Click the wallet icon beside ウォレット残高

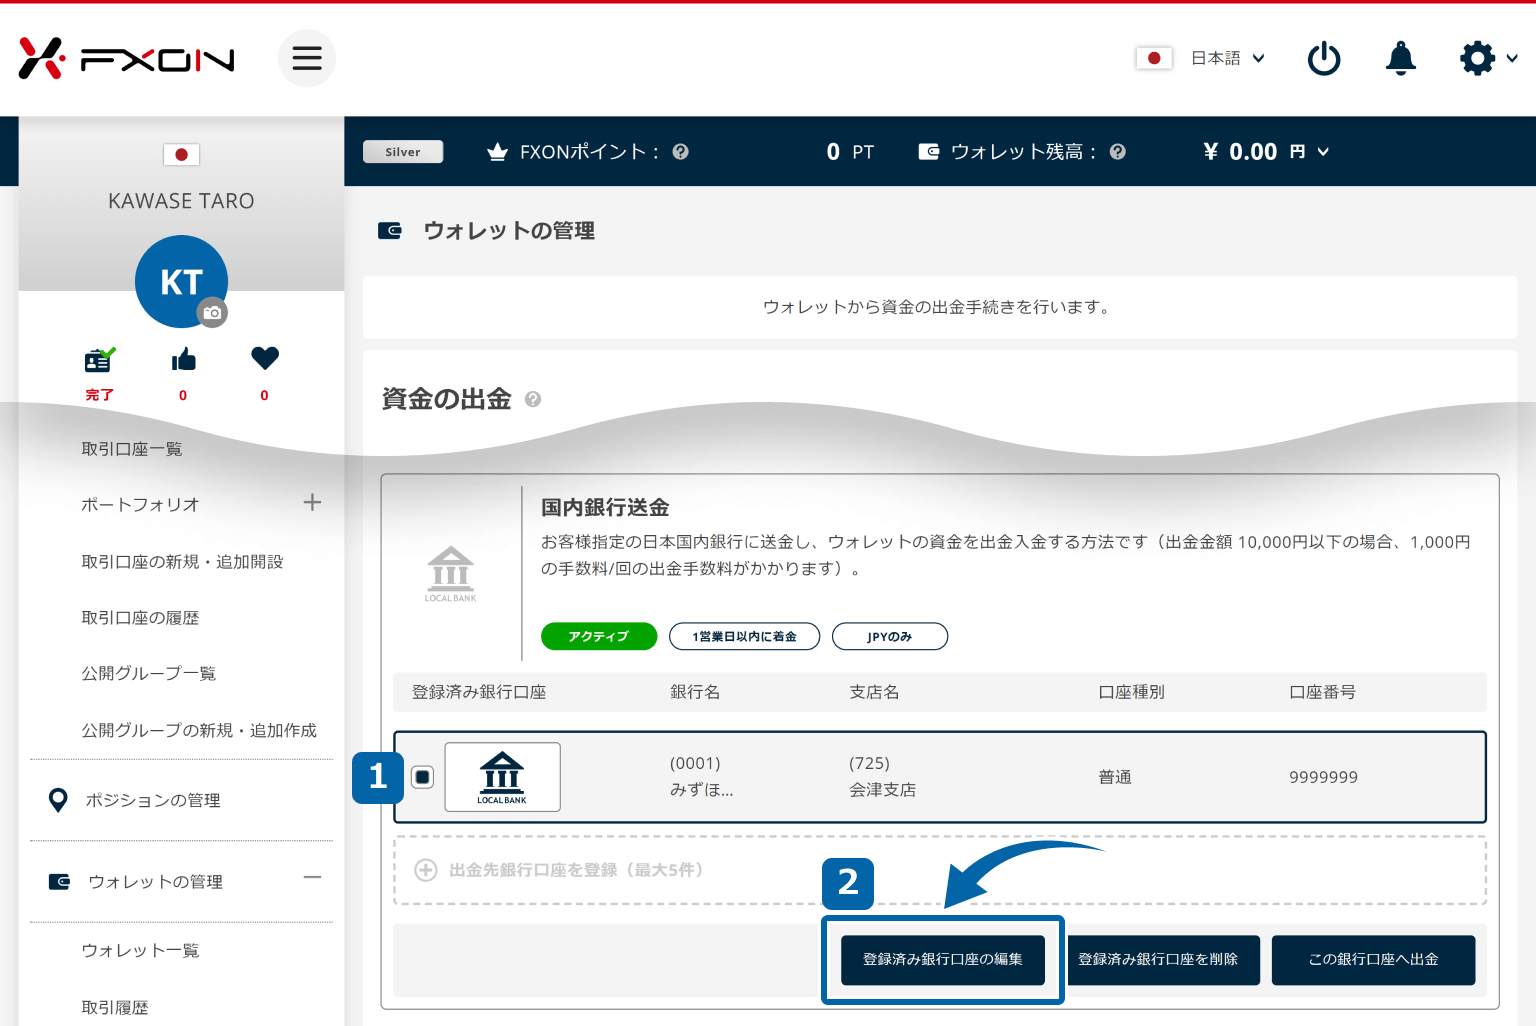(x=929, y=152)
